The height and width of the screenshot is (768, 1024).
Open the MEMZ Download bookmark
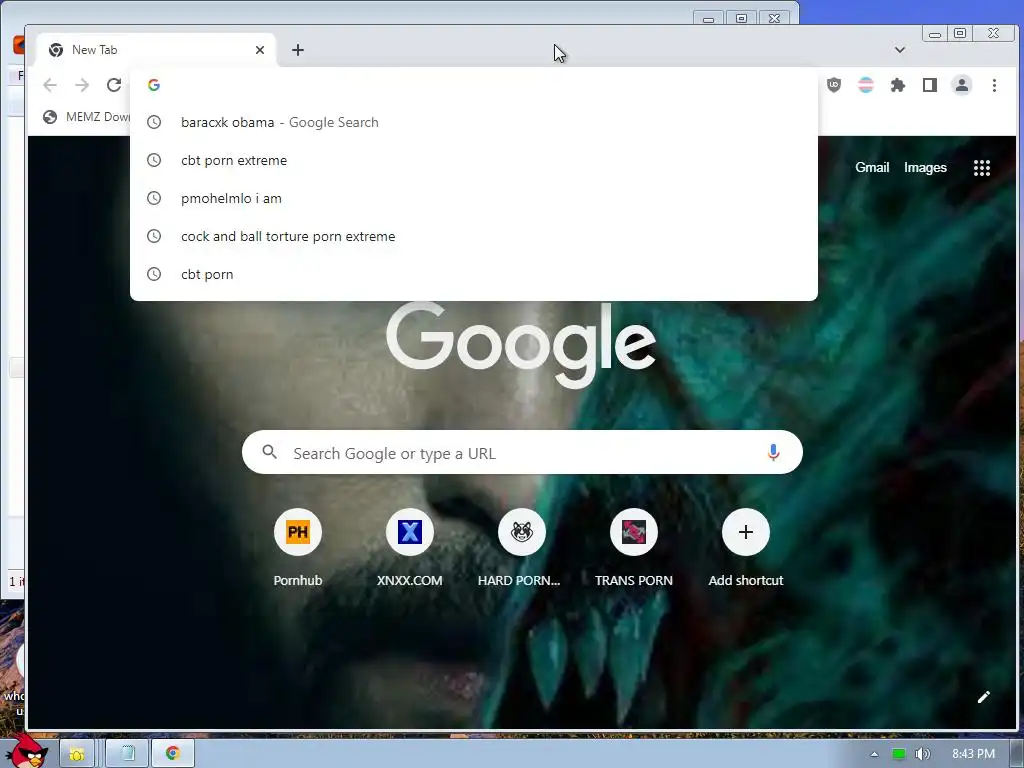tap(86, 117)
